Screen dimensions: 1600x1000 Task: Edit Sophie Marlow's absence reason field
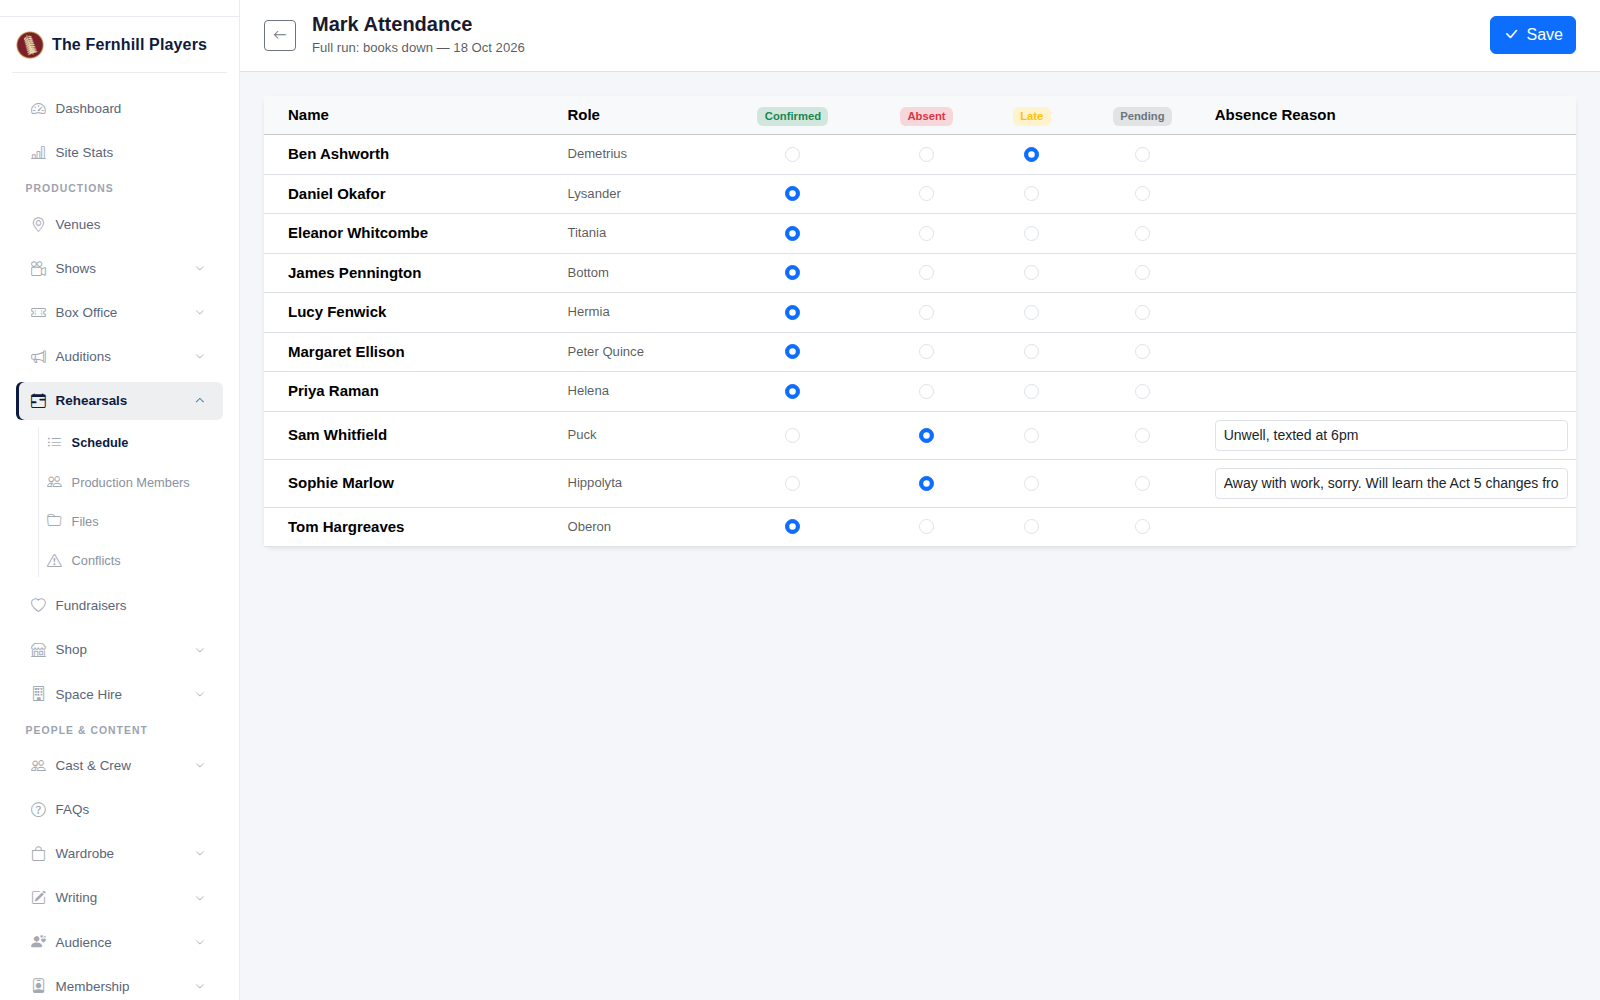[x=1391, y=484]
